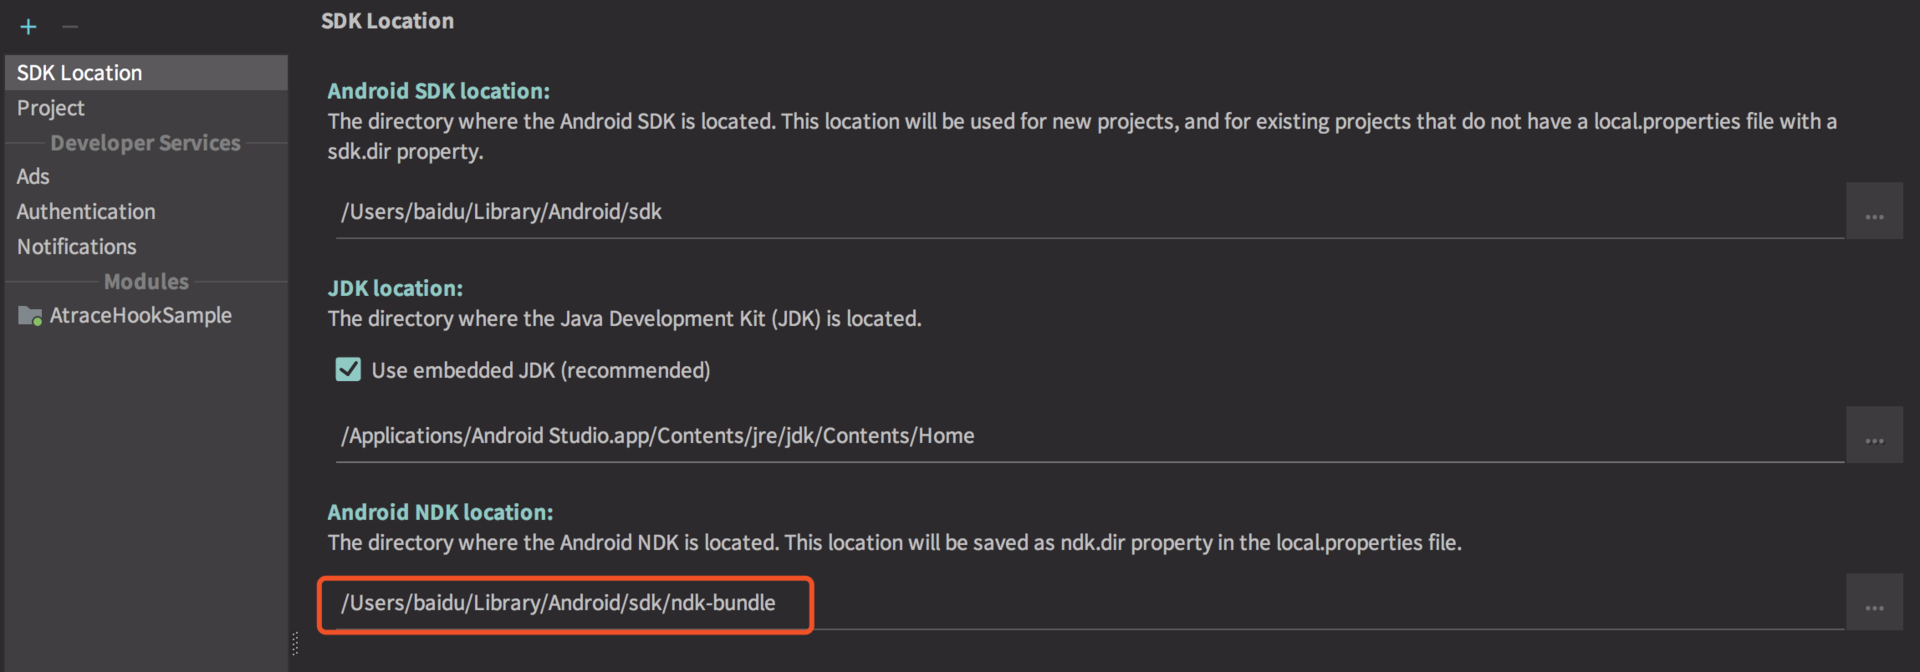1920x672 pixels.
Task: Click the minus icon to remove a module
Action: tap(70, 27)
